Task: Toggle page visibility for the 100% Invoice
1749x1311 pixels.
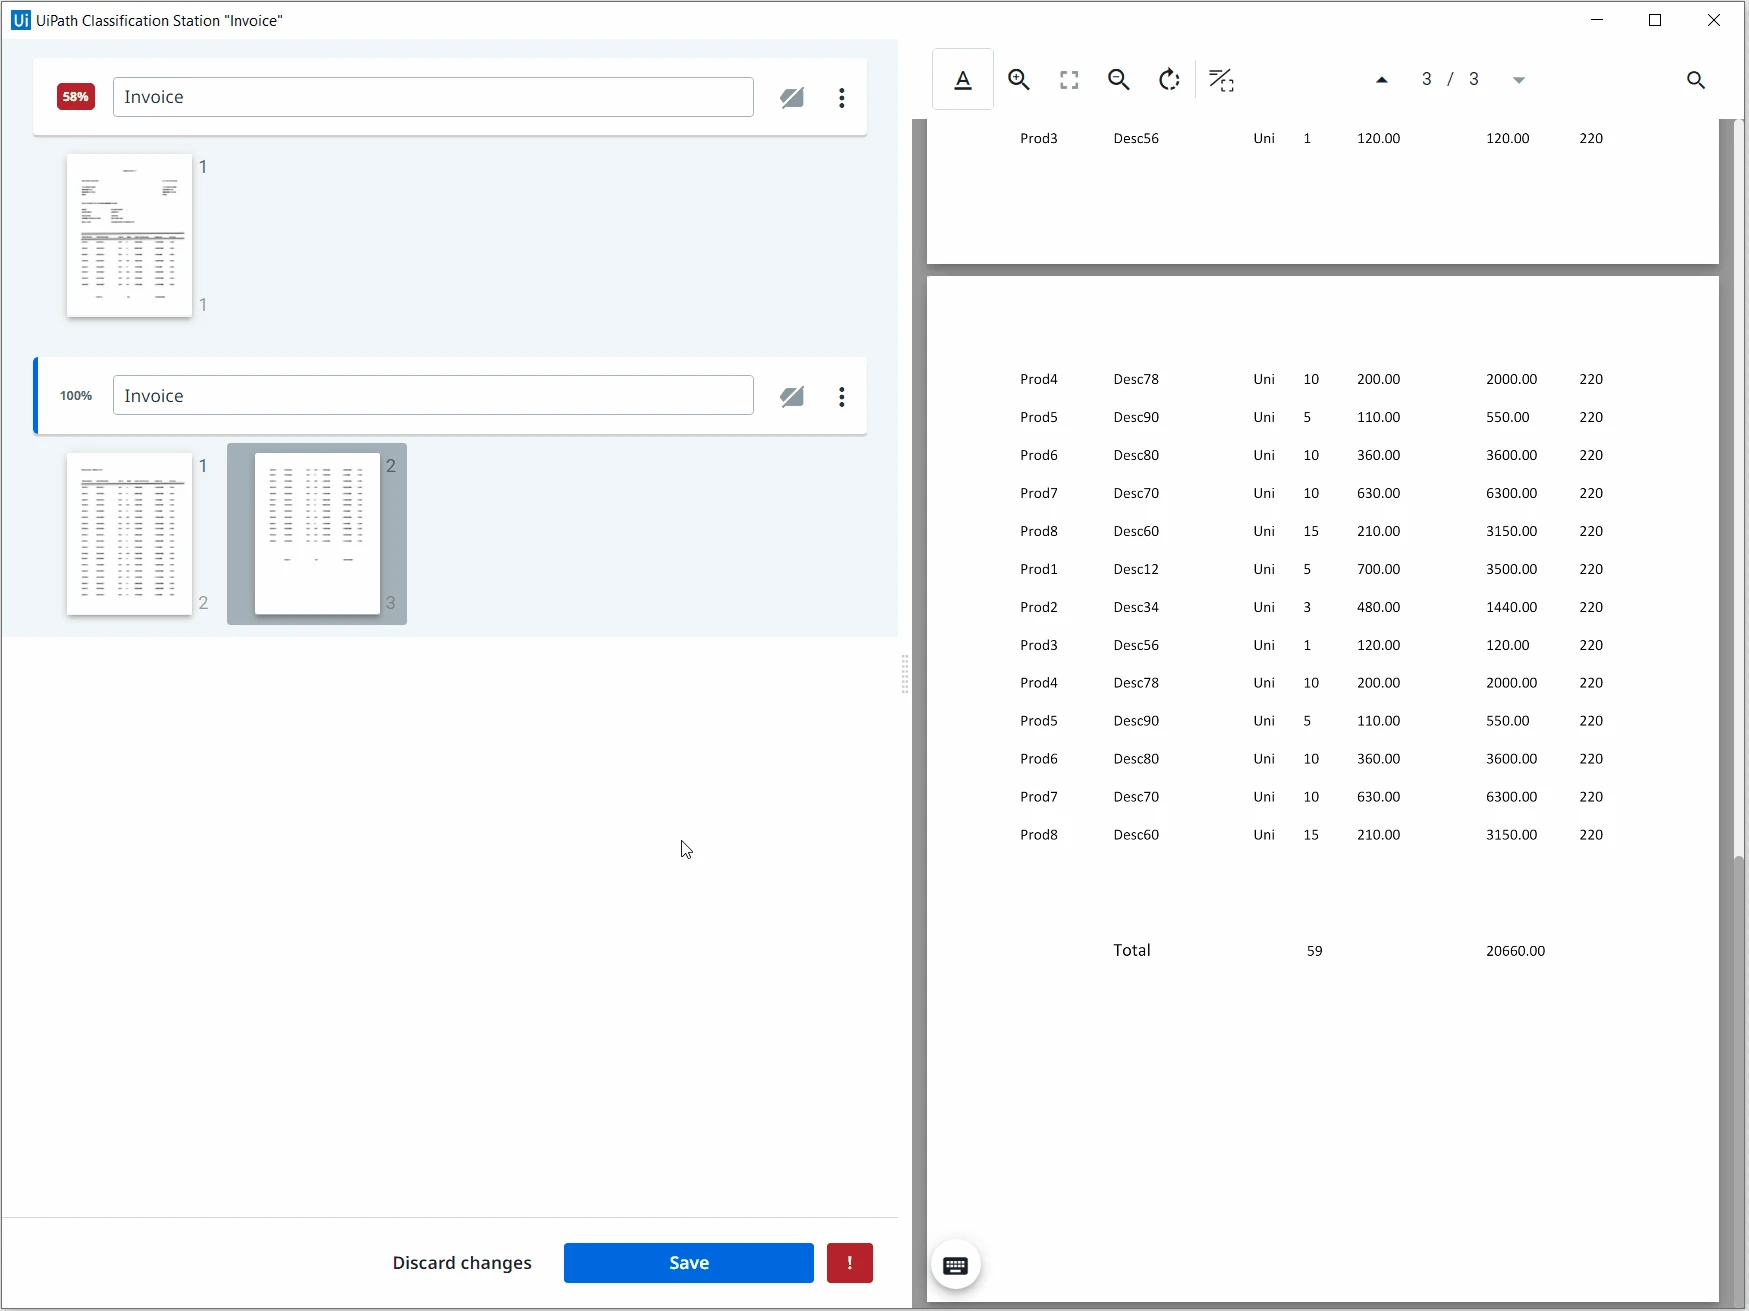Action: pyautogui.click(x=792, y=396)
